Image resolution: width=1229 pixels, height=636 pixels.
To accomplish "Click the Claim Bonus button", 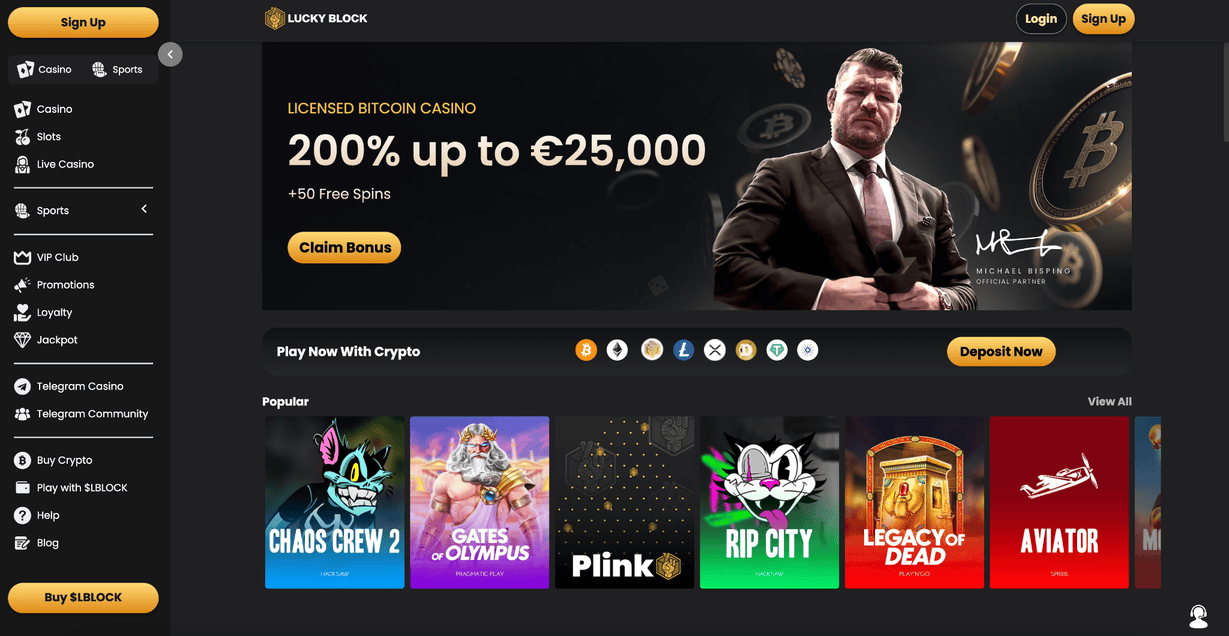I will pos(344,247).
